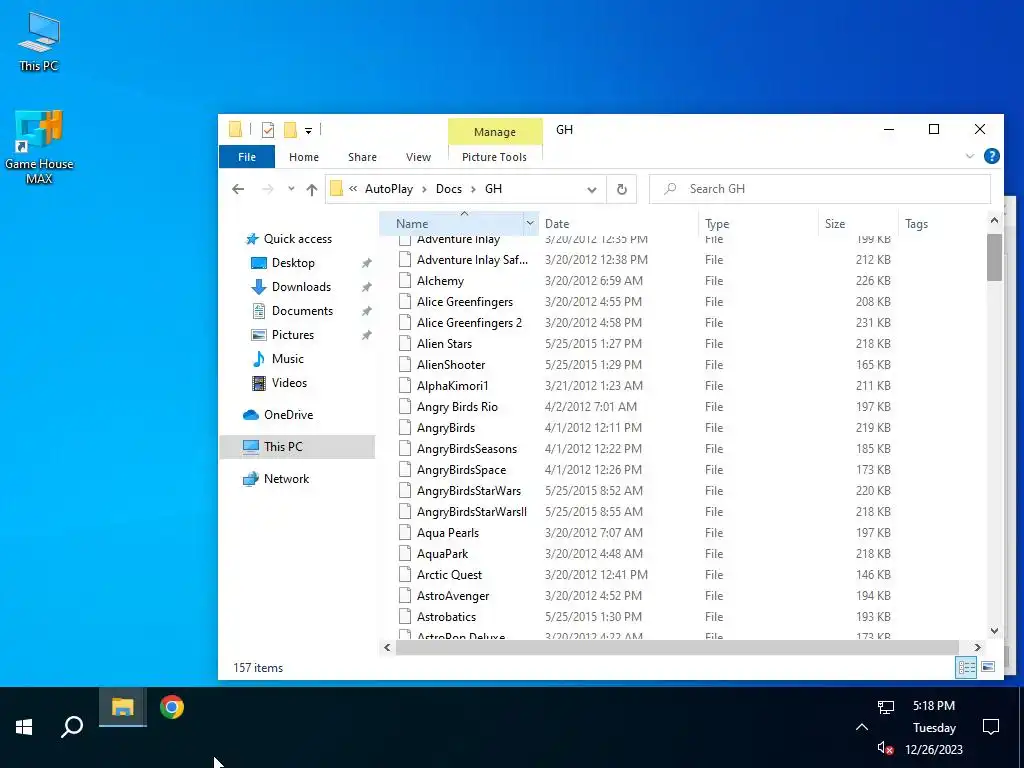Click the Alien Stars file icon
The height and width of the screenshot is (768, 1024).
pos(405,344)
